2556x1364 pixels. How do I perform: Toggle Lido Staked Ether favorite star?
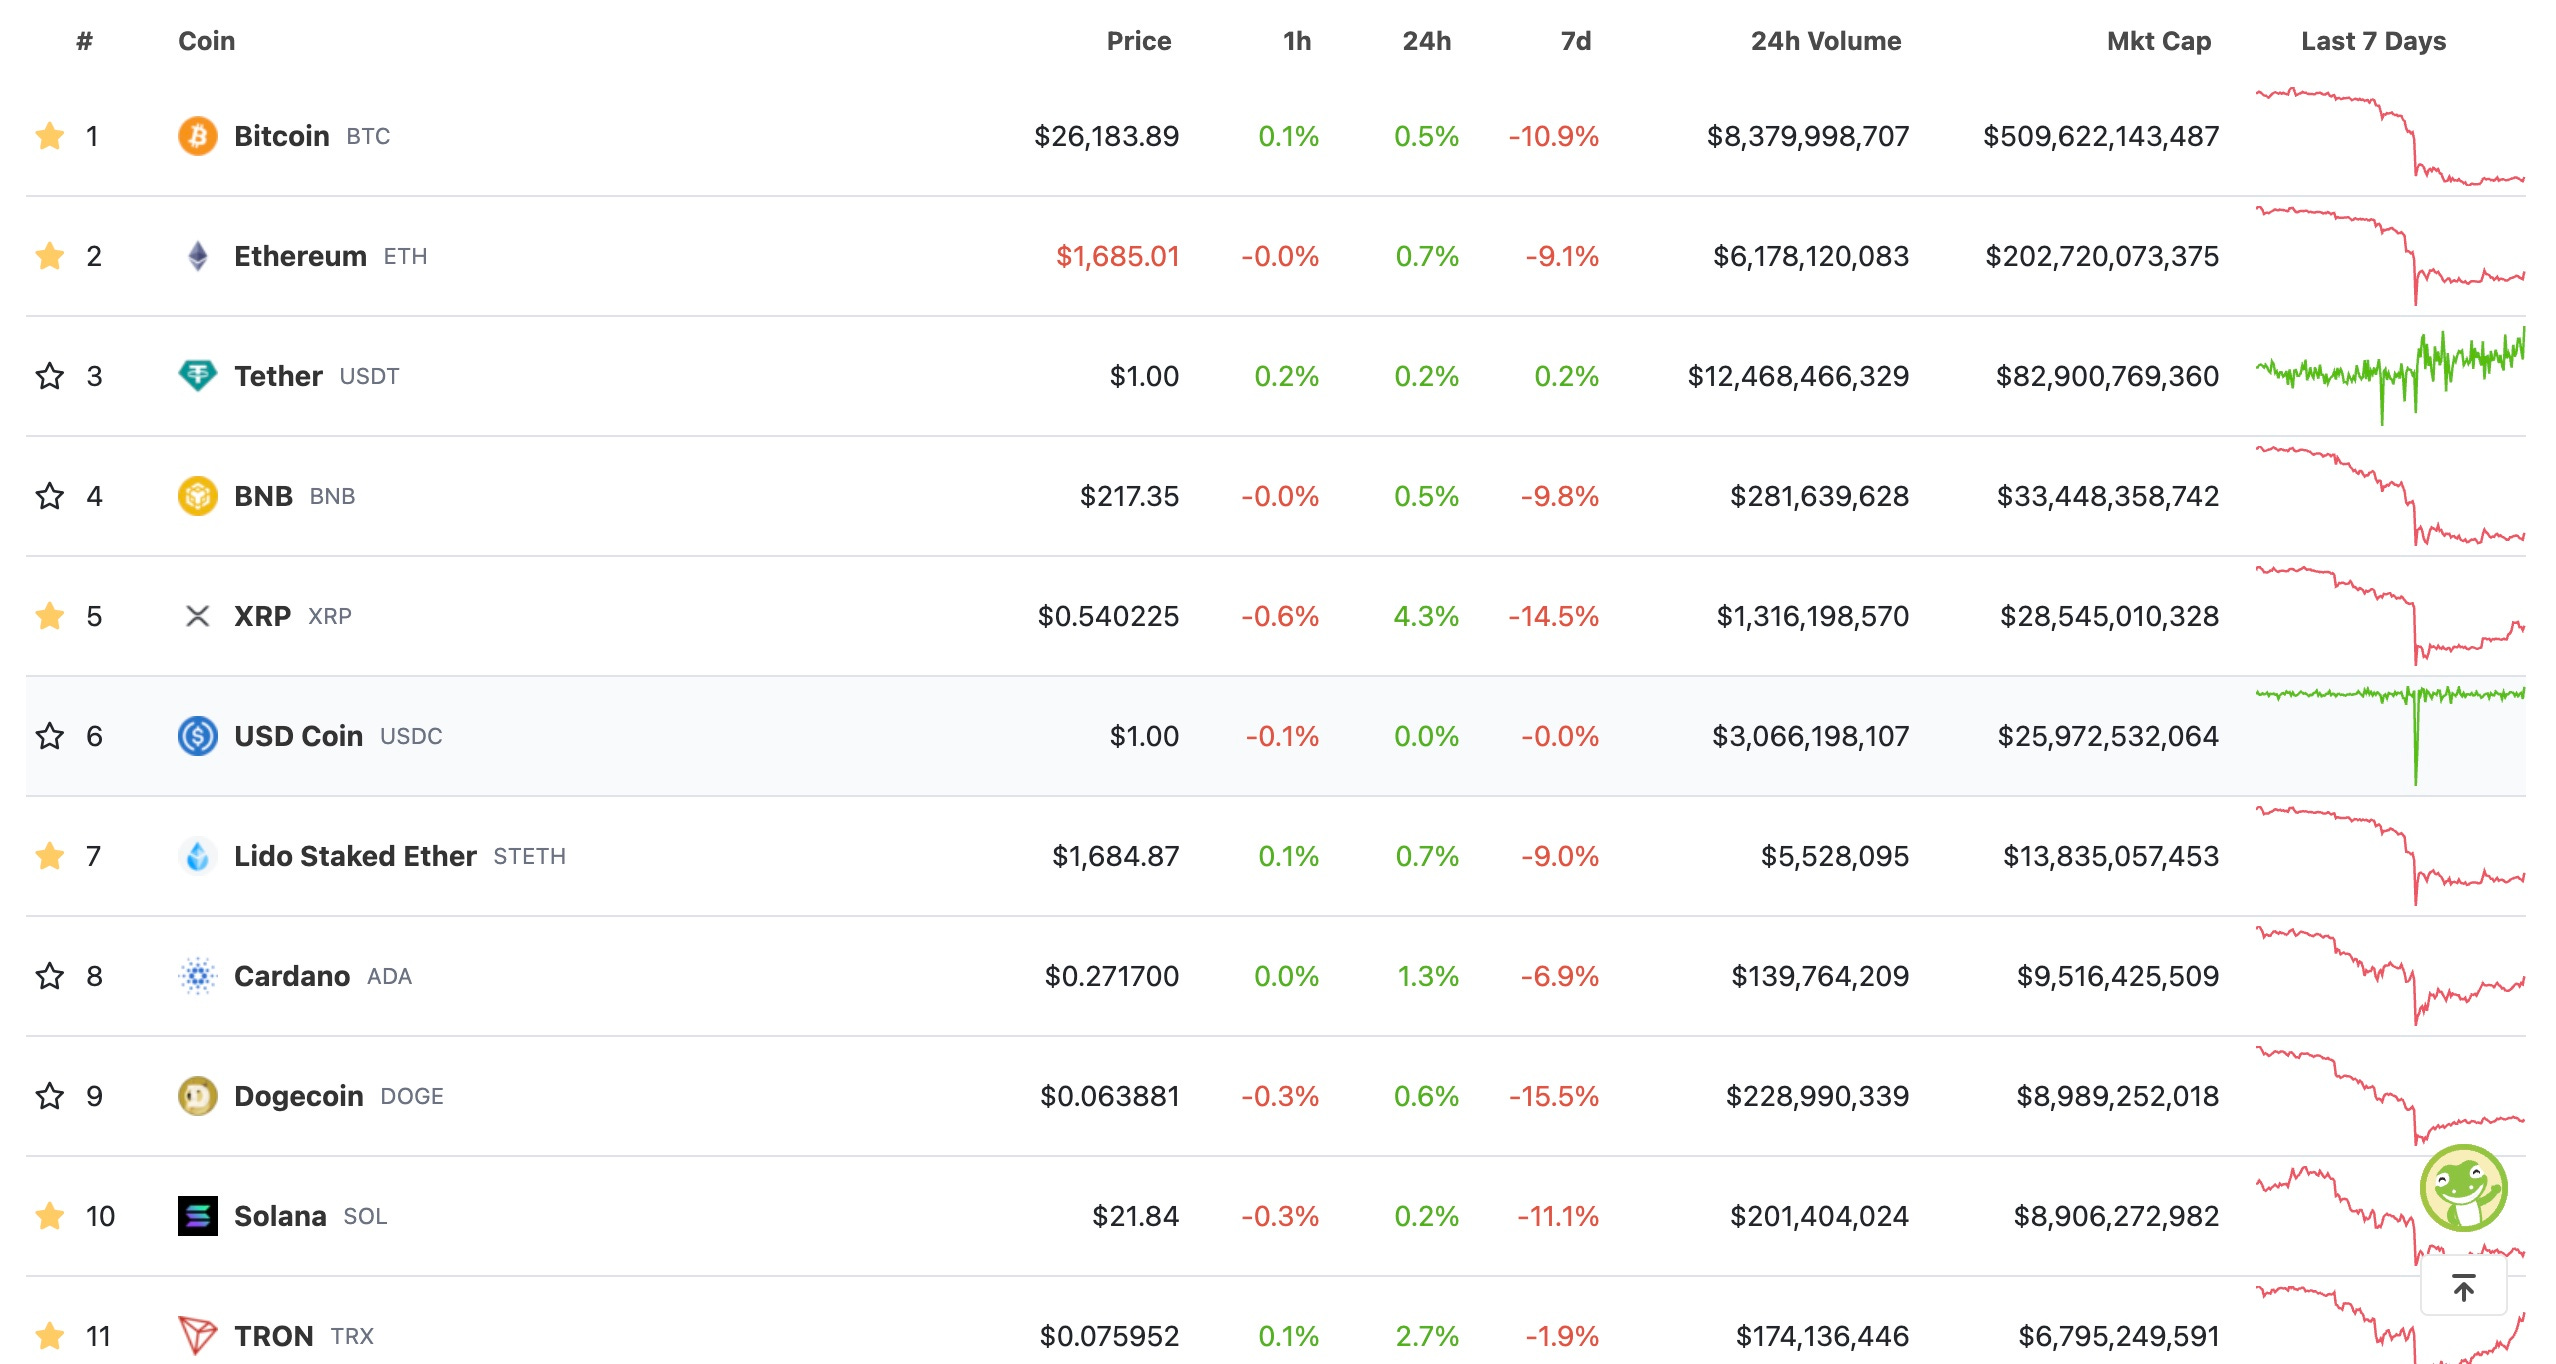[49, 856]
